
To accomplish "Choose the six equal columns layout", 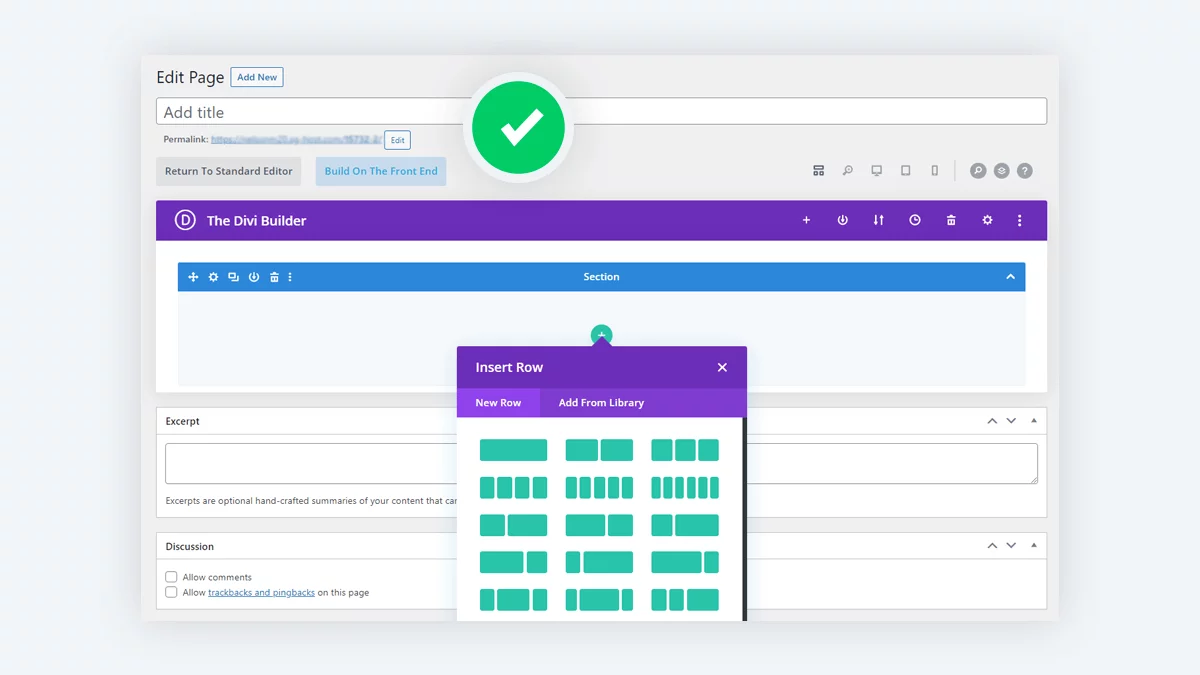I will [685, 487].
